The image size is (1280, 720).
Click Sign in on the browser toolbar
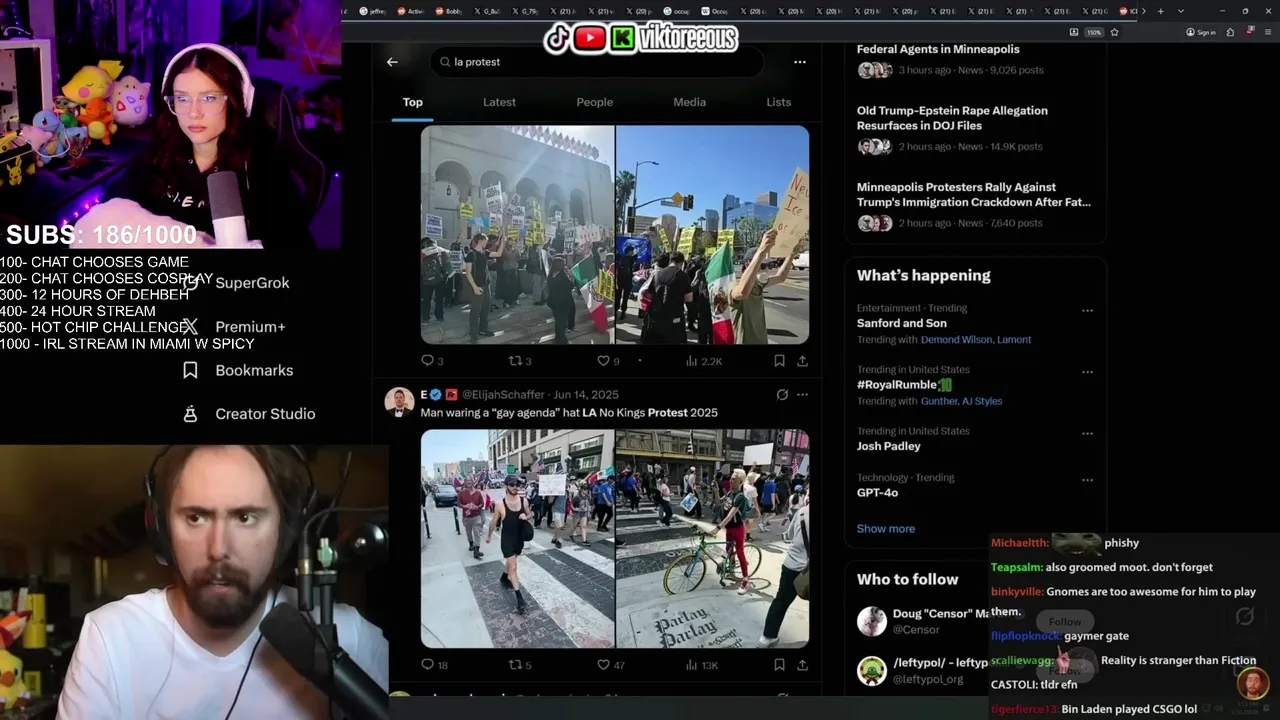tap(1201, 32)
